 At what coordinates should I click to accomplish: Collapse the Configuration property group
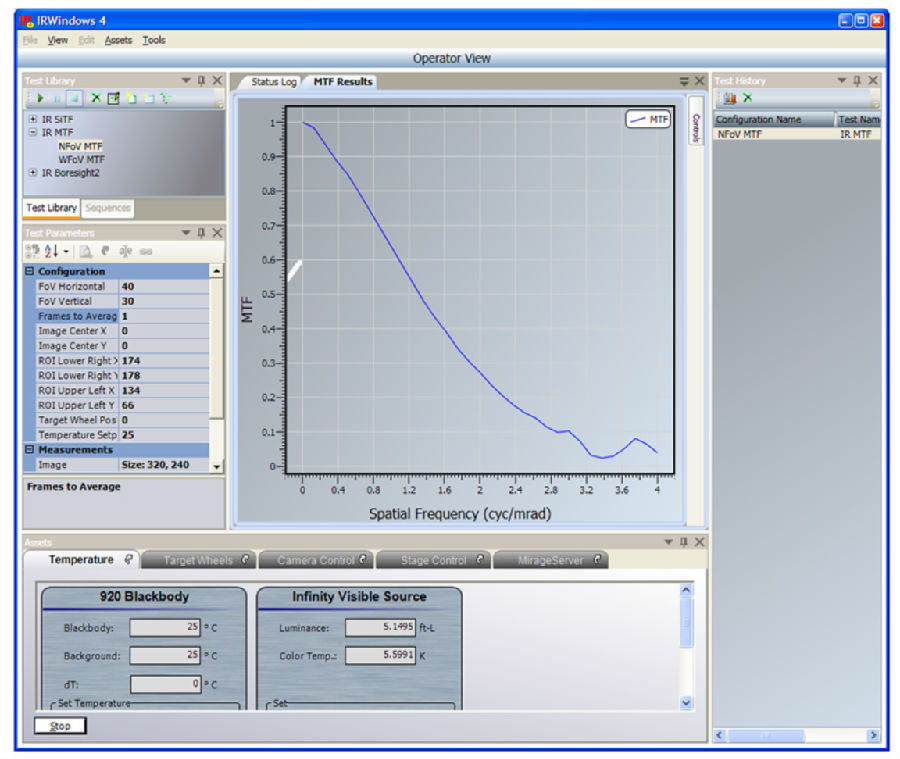[x=30, y=270]
